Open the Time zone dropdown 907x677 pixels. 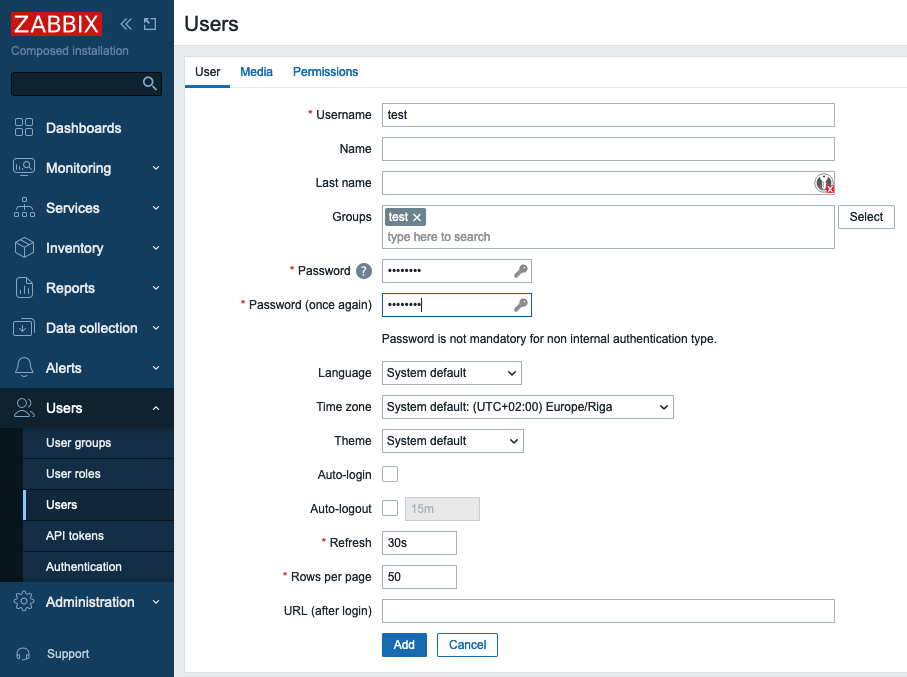pos(527,407)
